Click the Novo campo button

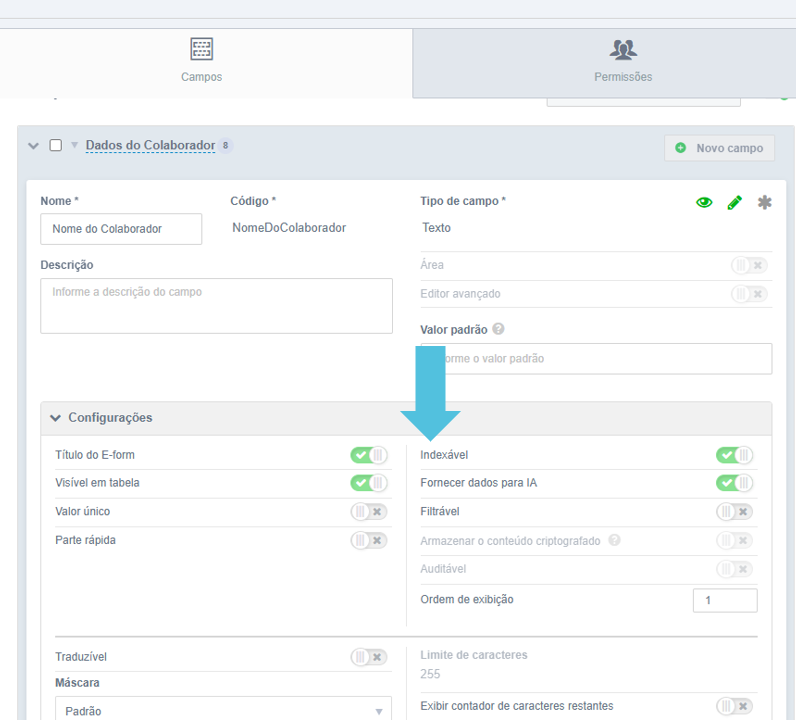(719, 148)
